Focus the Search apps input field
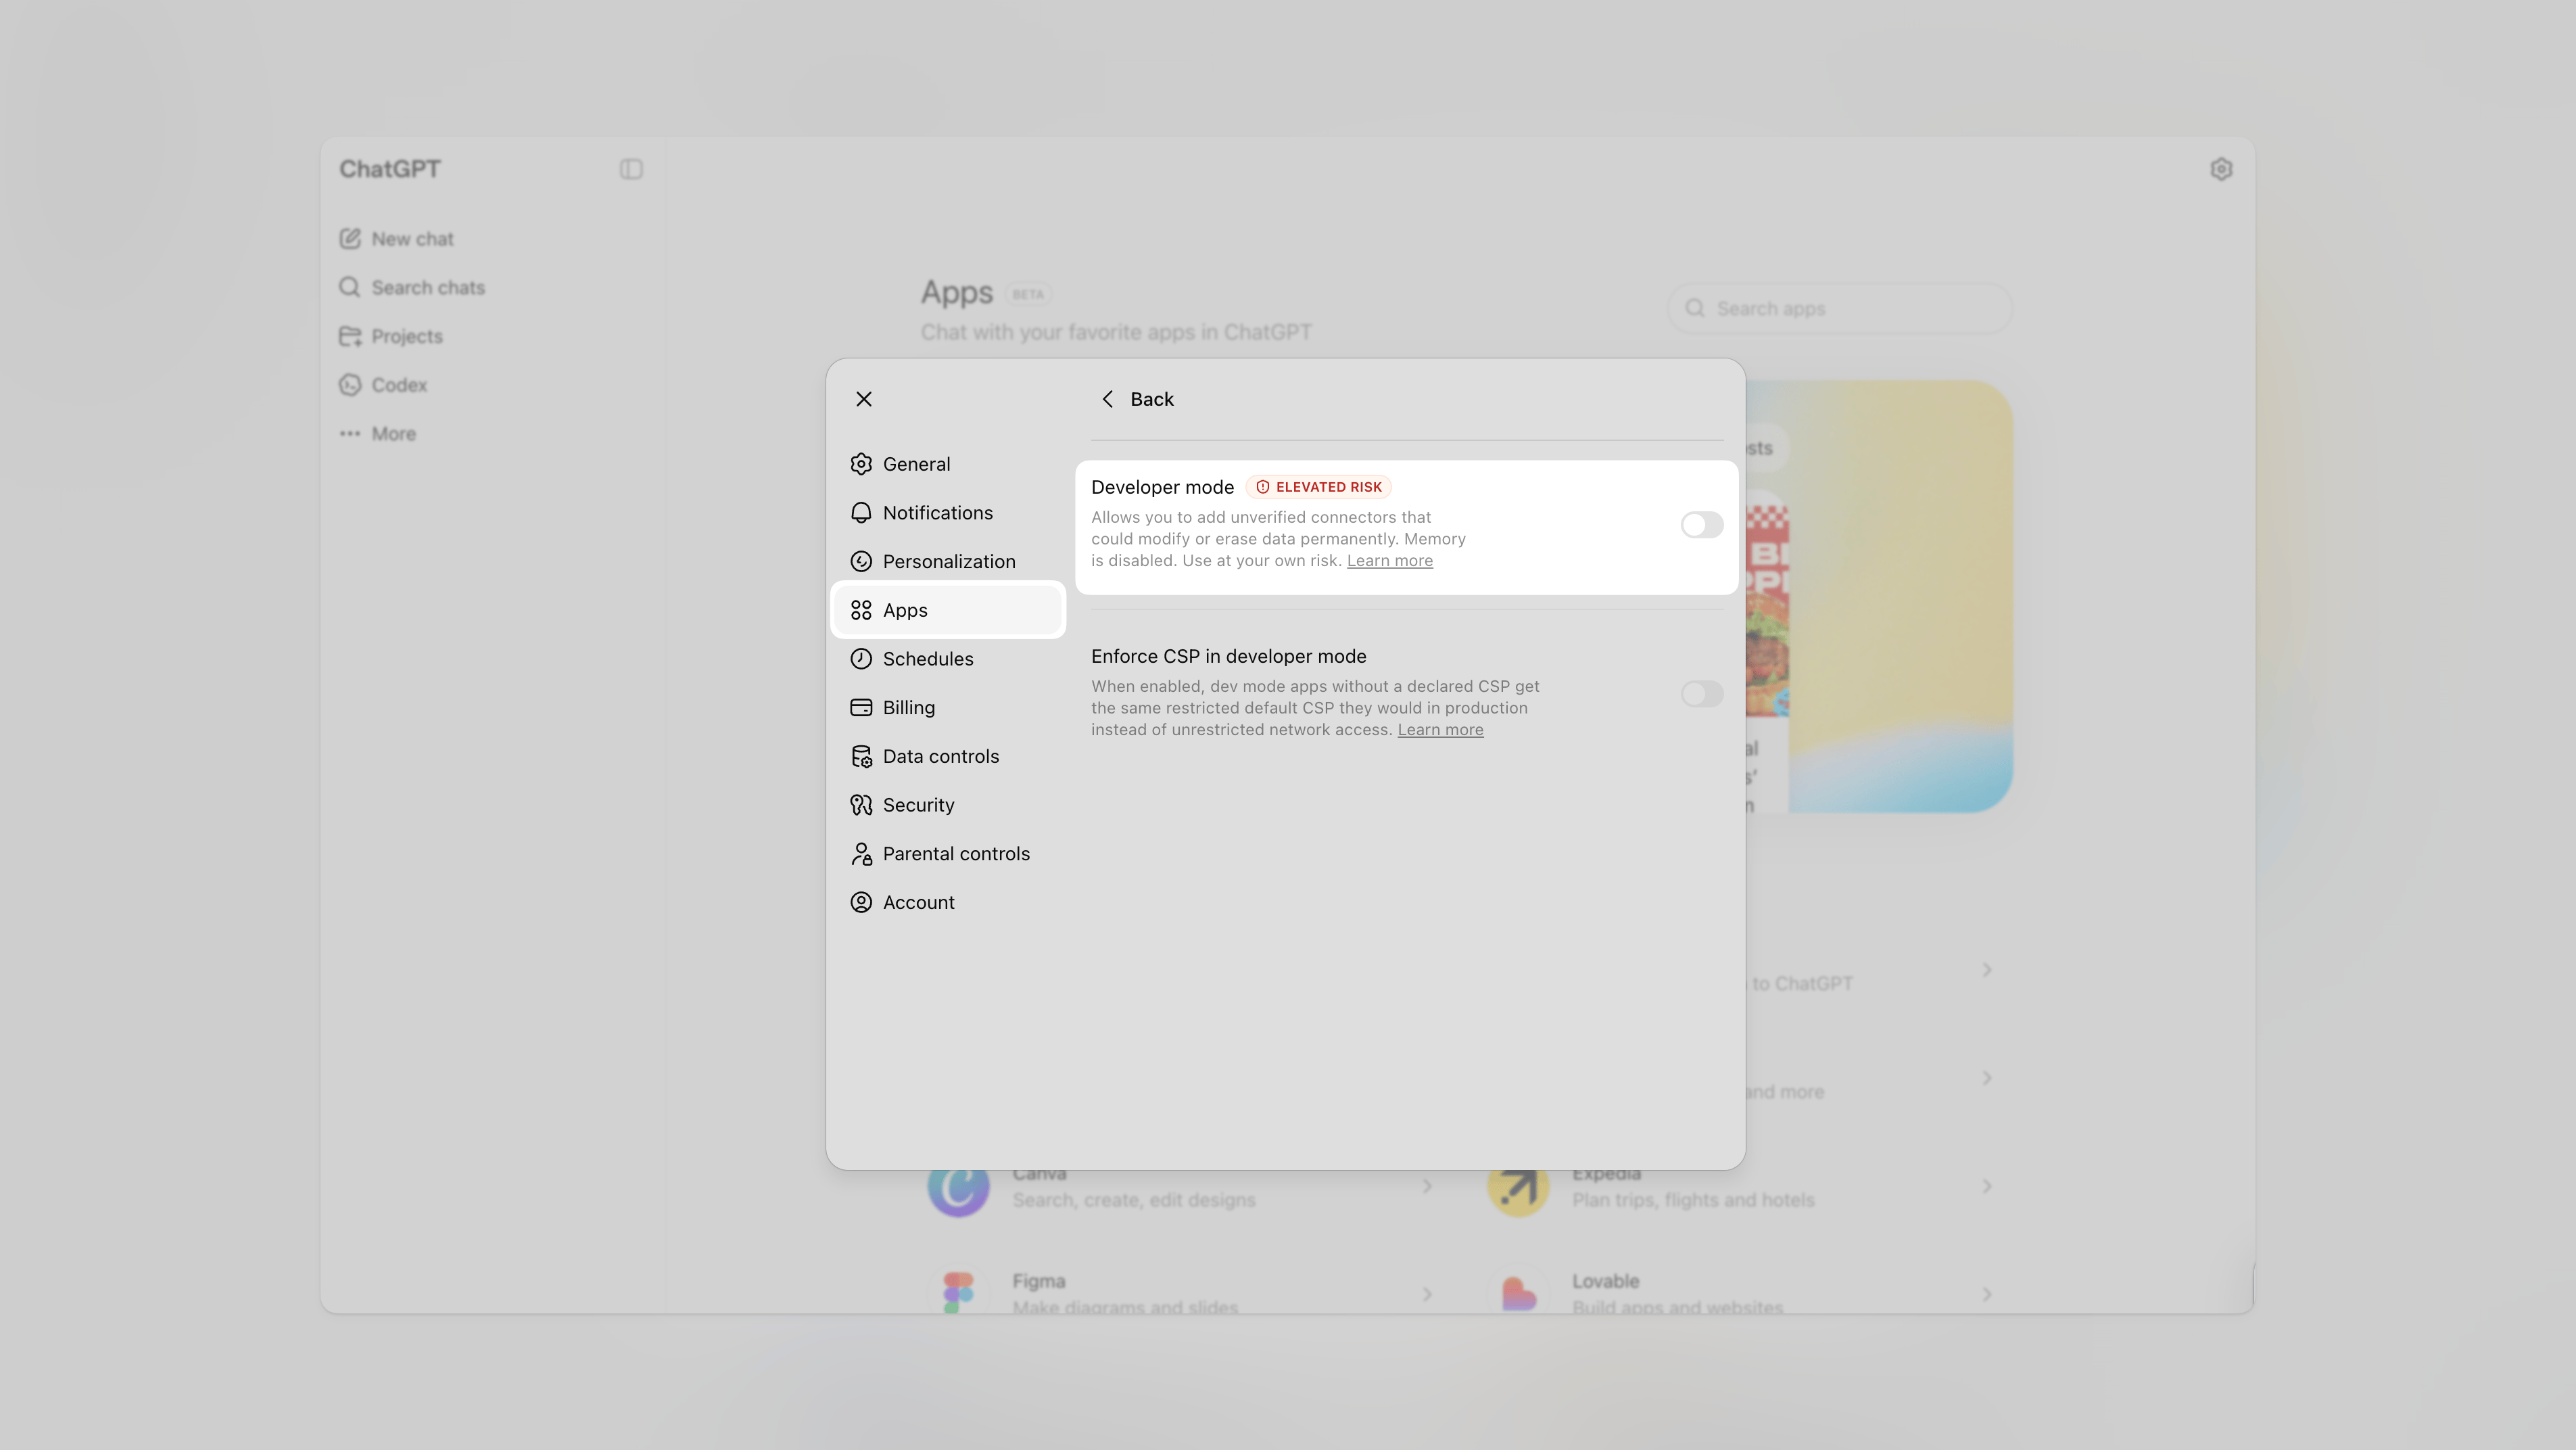Viewport: 2576px width, 1450px height. pyautogui.click(x=1840, y=309)
